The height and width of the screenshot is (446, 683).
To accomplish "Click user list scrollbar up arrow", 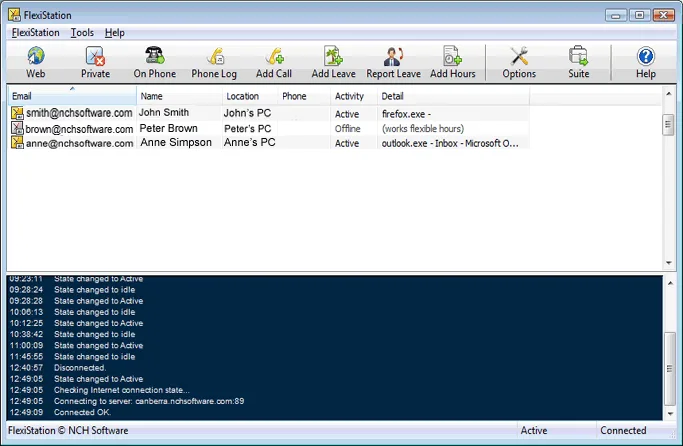I will click(x=668, y=94).
